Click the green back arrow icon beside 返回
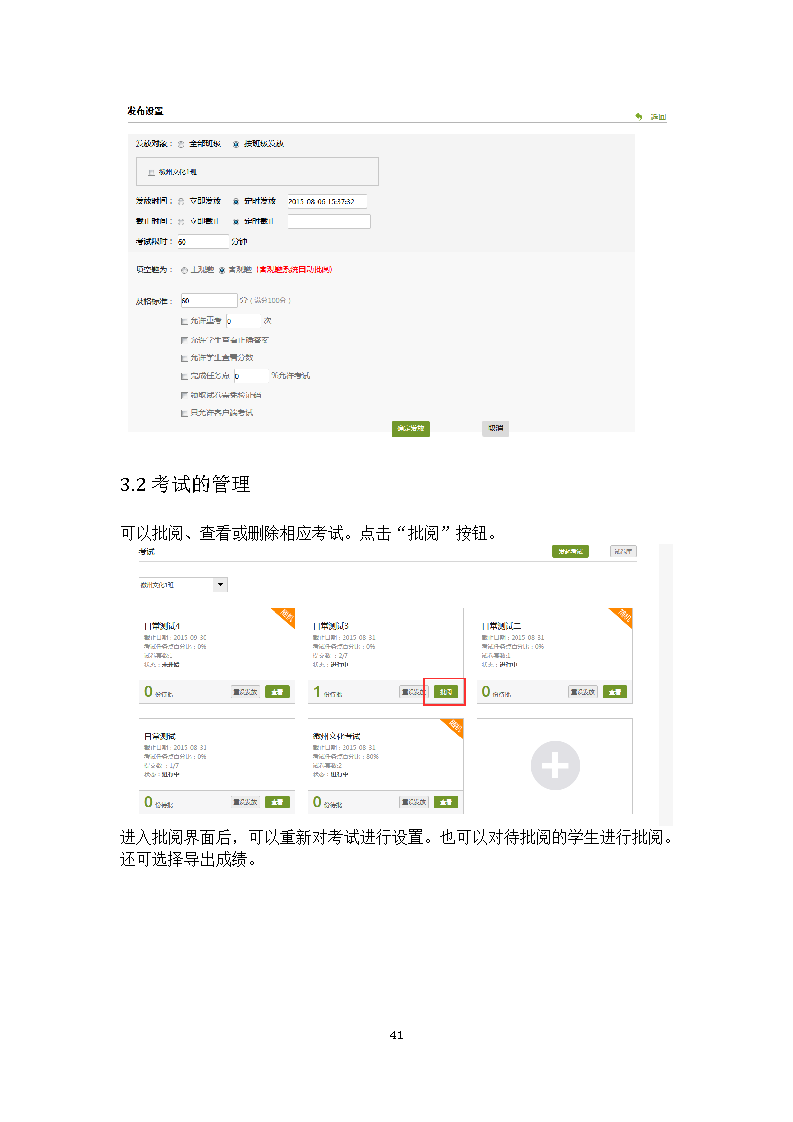The height and width of the screenshot is (1122, 793). click(638, 117)
